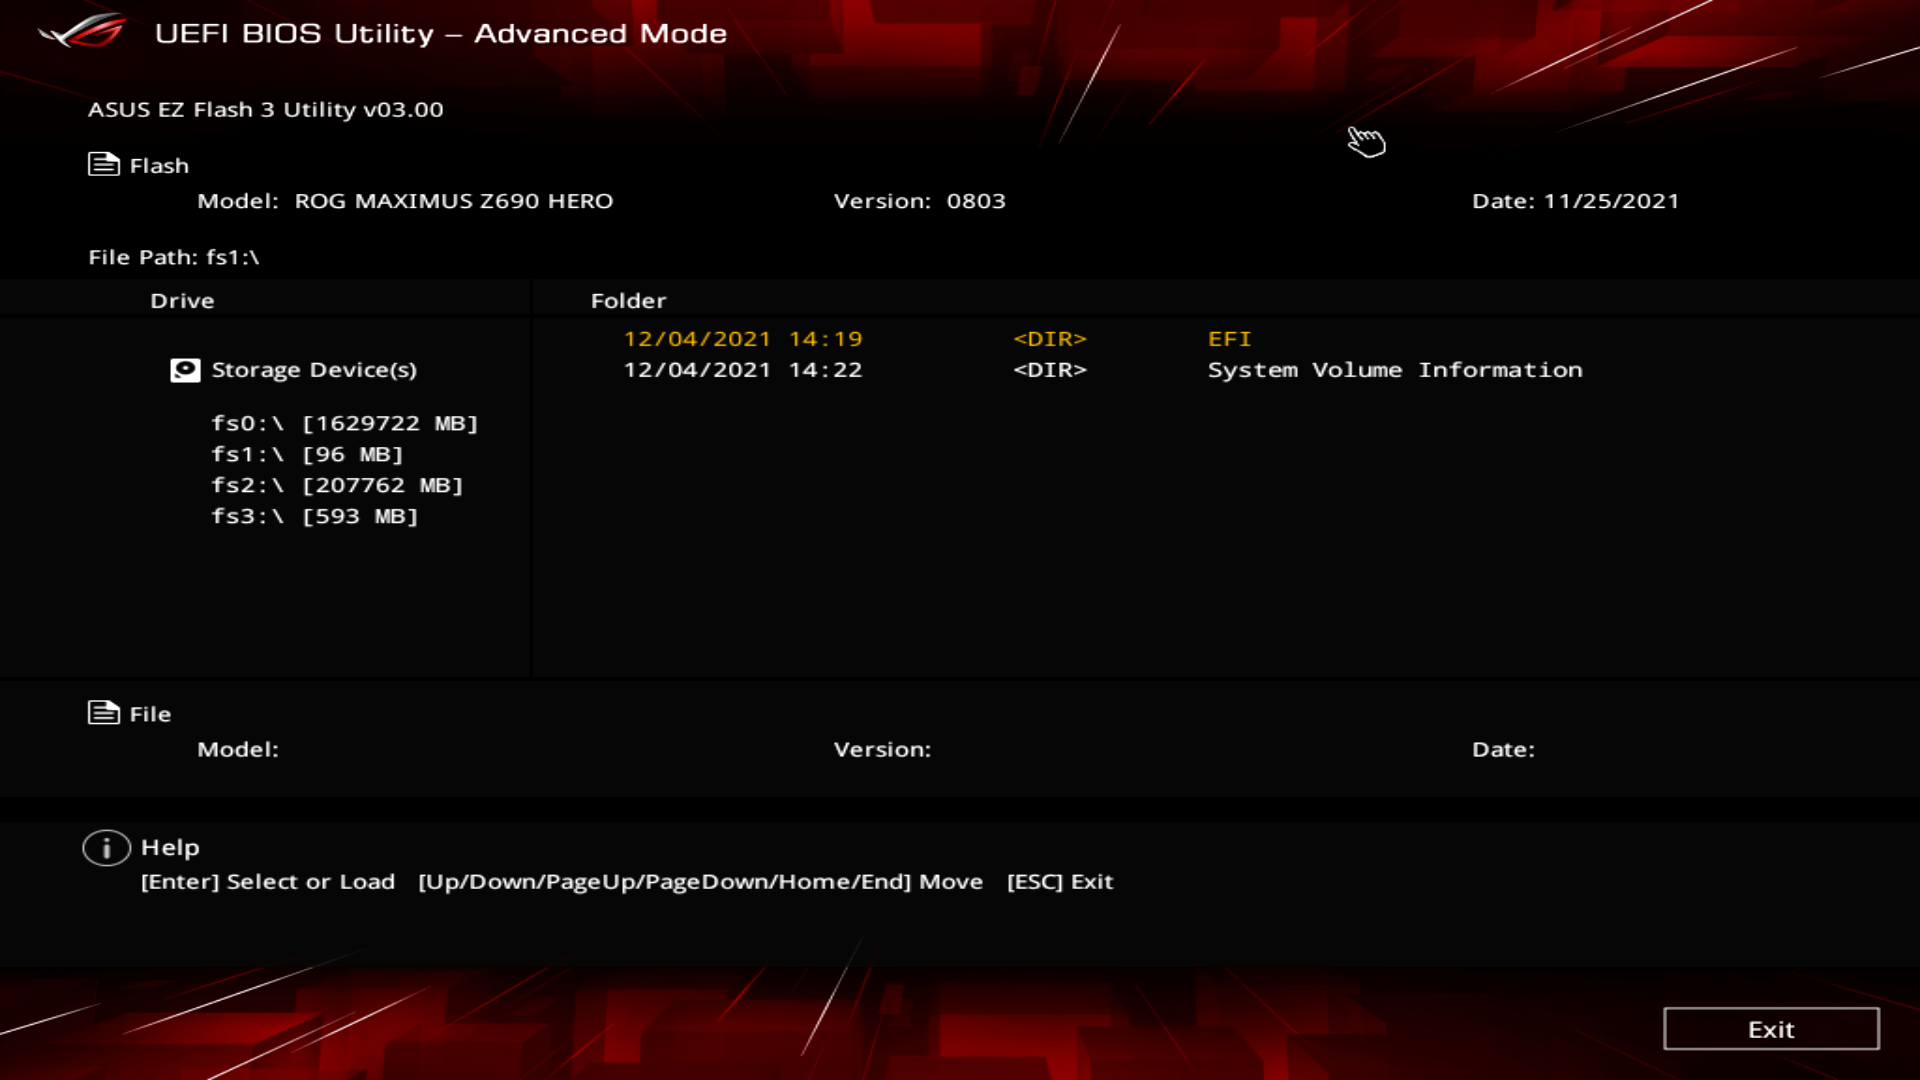Click the <DIR> tag of the EFI row
This screenshot has height=1080, width=1920.
[1049, 339]
